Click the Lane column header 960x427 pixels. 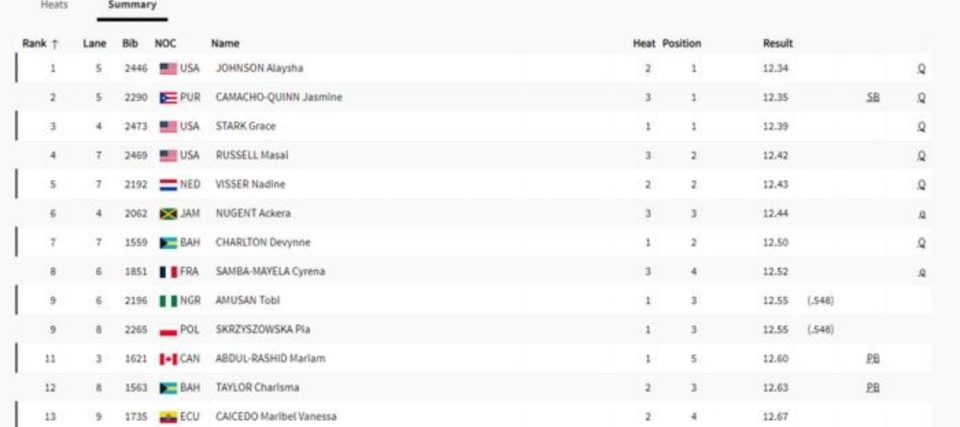click(x=94, y=44)
